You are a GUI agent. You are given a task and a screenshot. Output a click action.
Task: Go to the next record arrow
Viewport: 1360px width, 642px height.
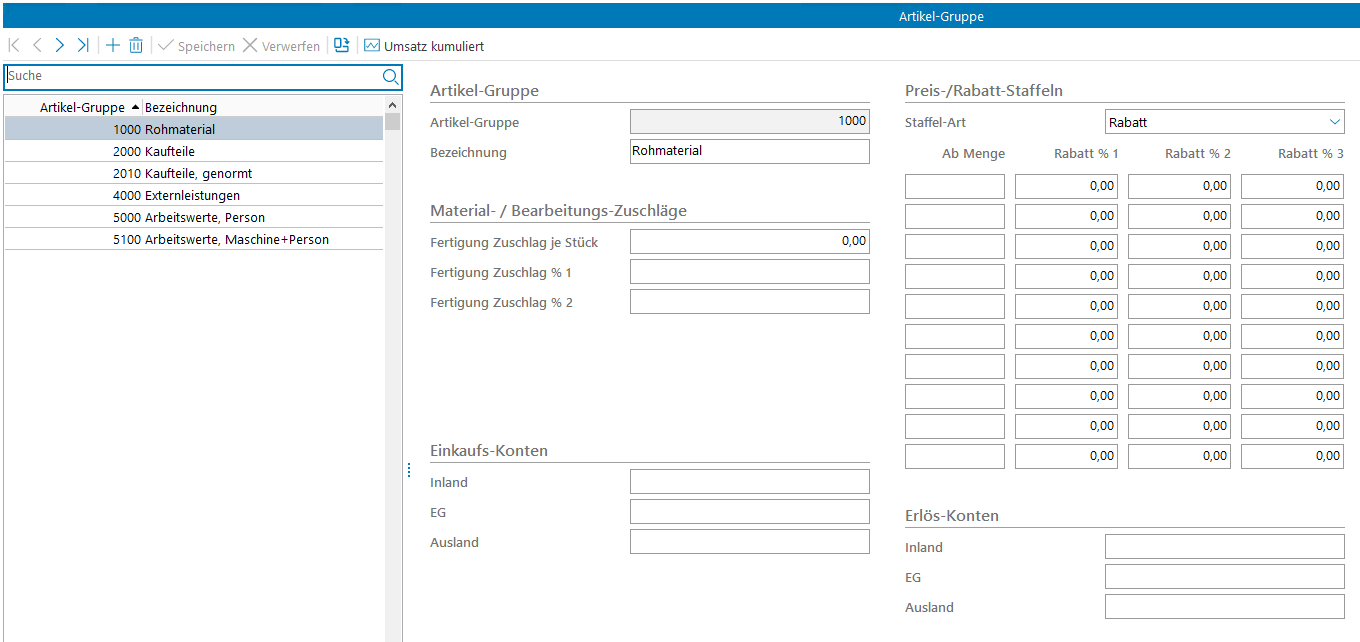click(60, 46)
